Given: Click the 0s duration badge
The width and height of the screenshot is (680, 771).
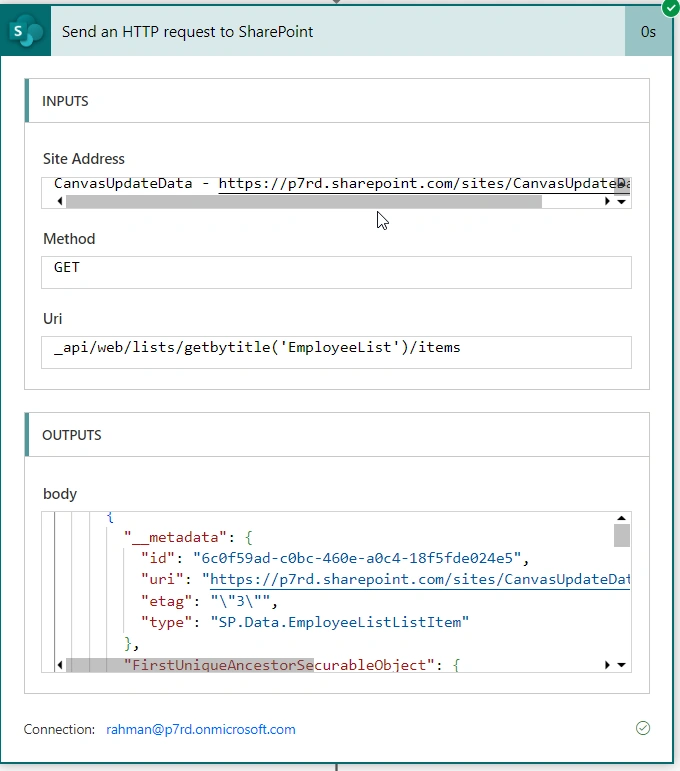Looking at the screenshot, I should [648, 32].
